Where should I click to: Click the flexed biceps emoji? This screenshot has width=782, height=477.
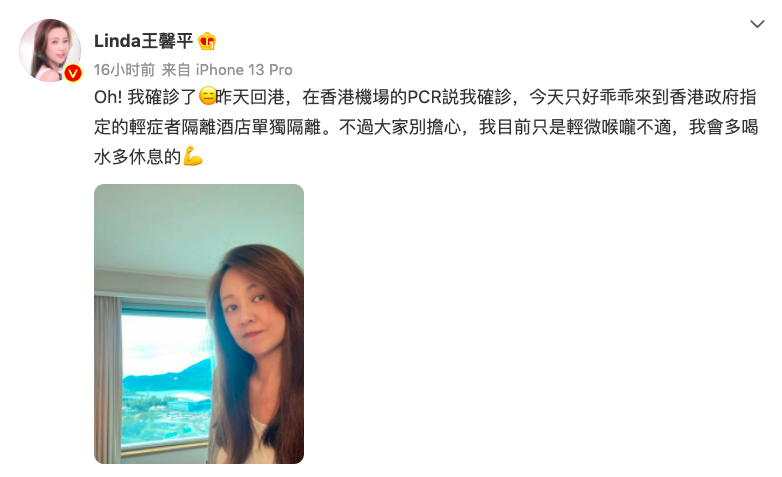193,156
